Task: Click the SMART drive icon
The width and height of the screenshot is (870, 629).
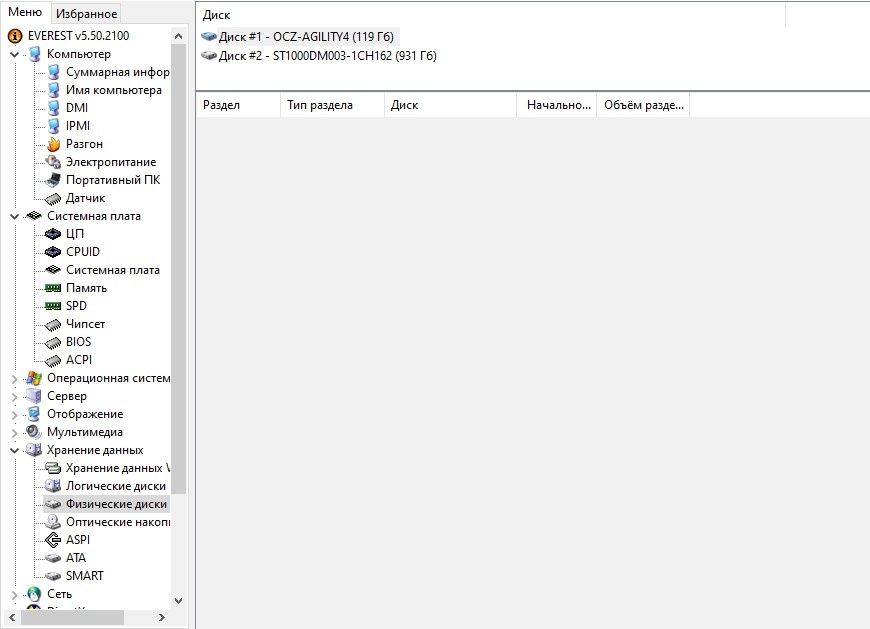Action: [x=53, y=576]
